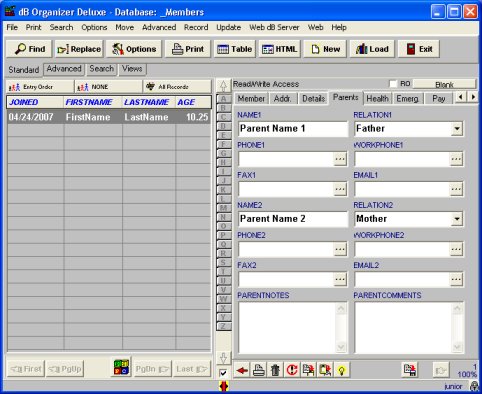Click the yellow light bulb icon

coord(342,370)
